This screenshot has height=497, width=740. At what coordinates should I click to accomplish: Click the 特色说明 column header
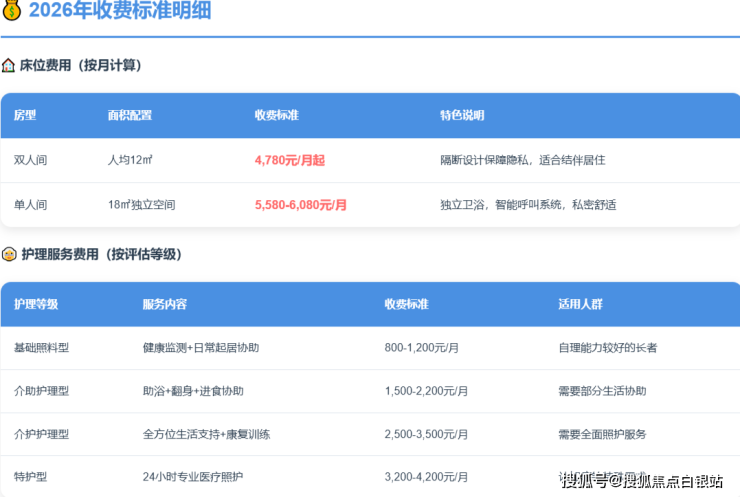coord(461,115)
